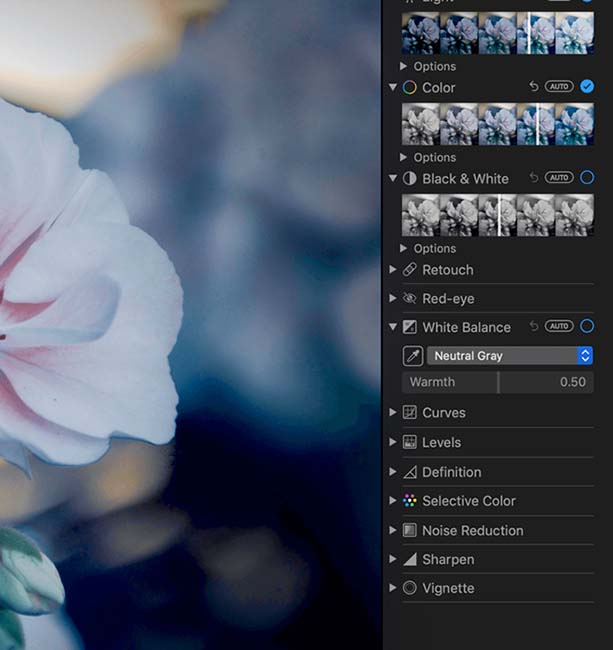The image size is (613, 650).
Task: Select the Retouch bandage icon
Action: [x=409, y=270]
